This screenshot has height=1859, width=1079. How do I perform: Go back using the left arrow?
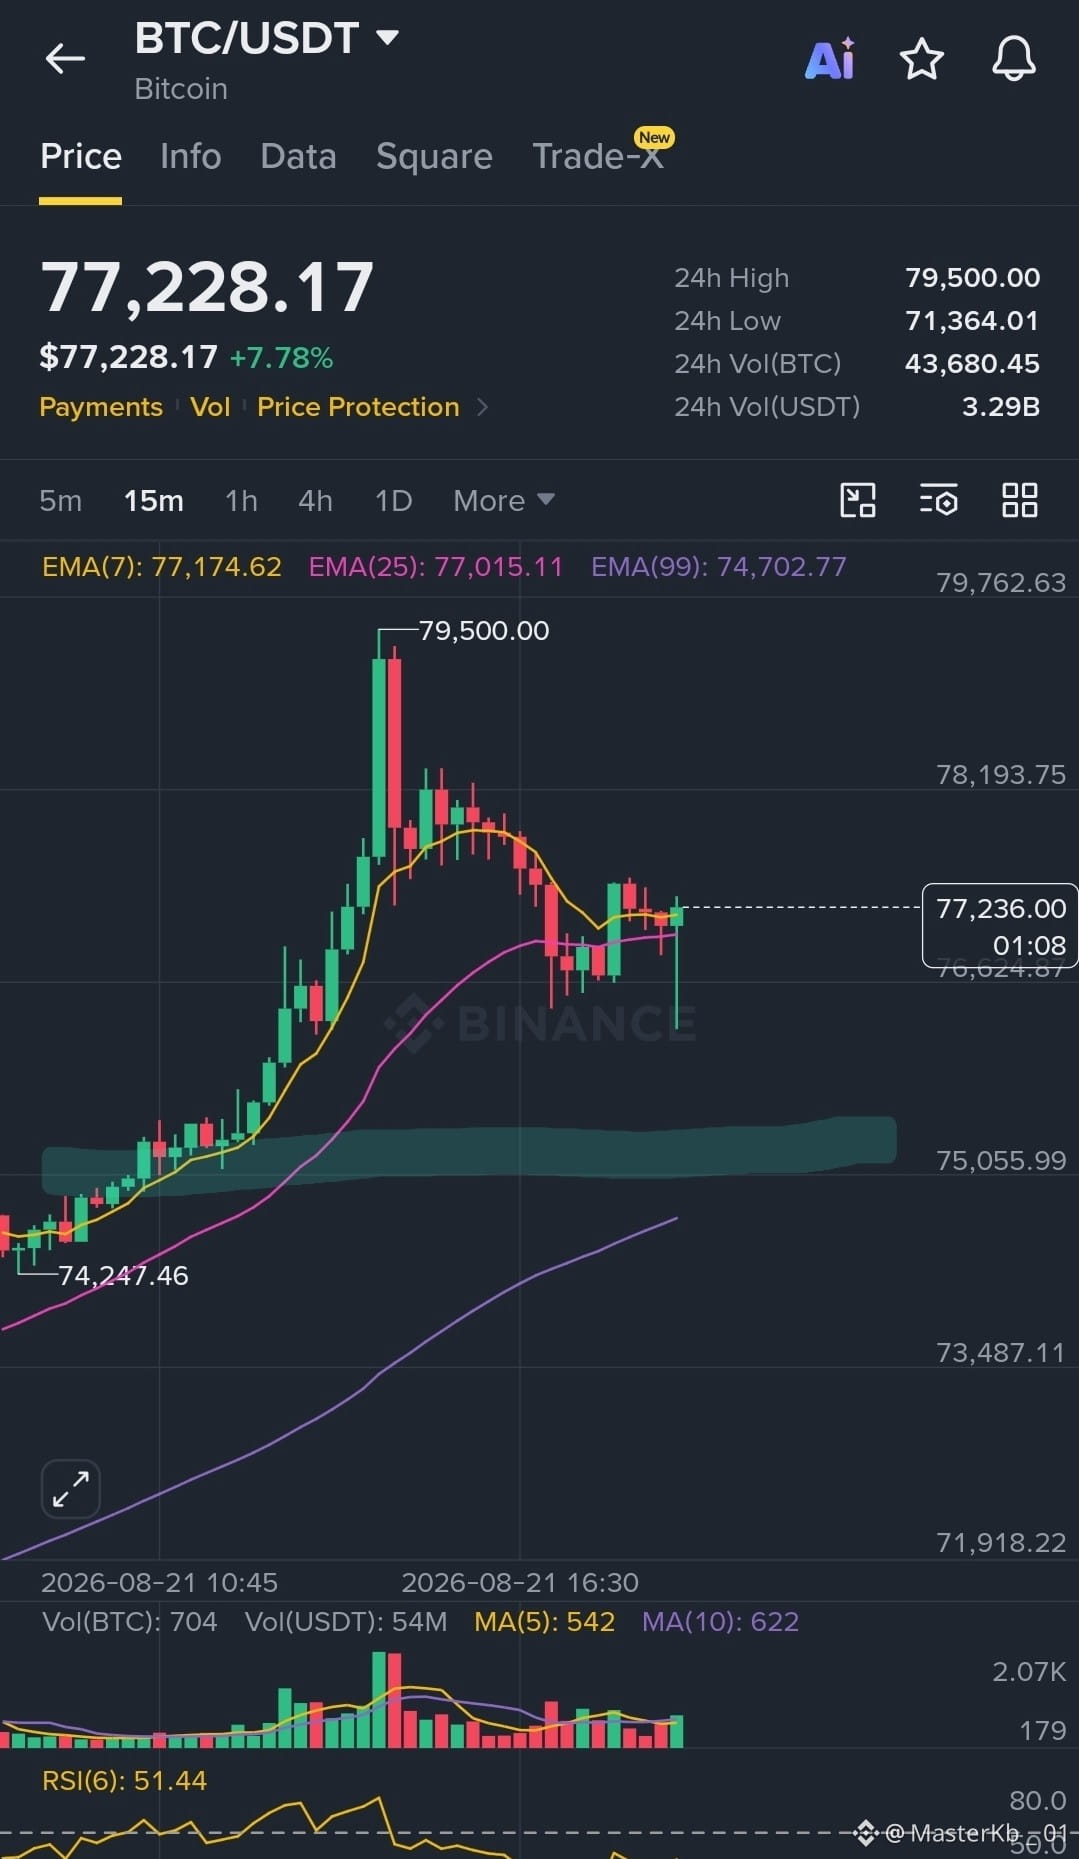65,59
